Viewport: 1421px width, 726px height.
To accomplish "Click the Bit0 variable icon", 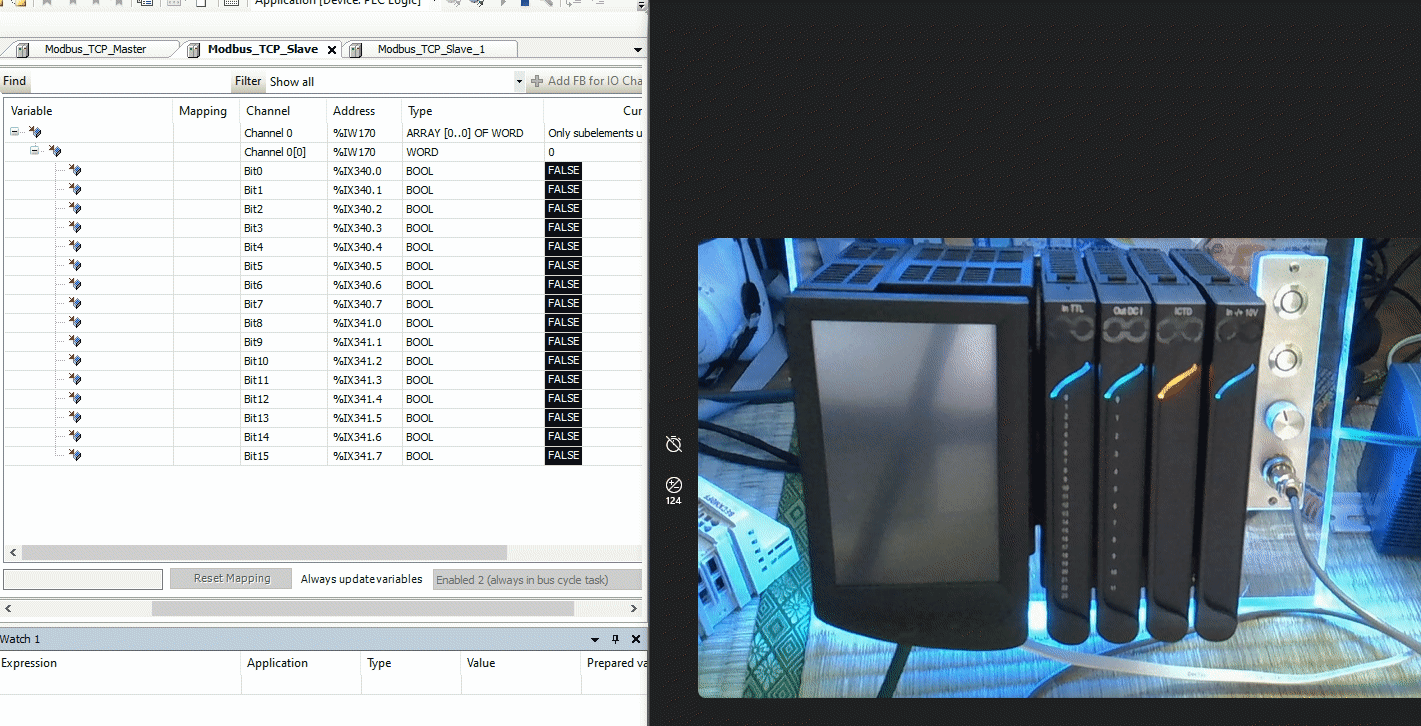I will click(x=75, y=171).
